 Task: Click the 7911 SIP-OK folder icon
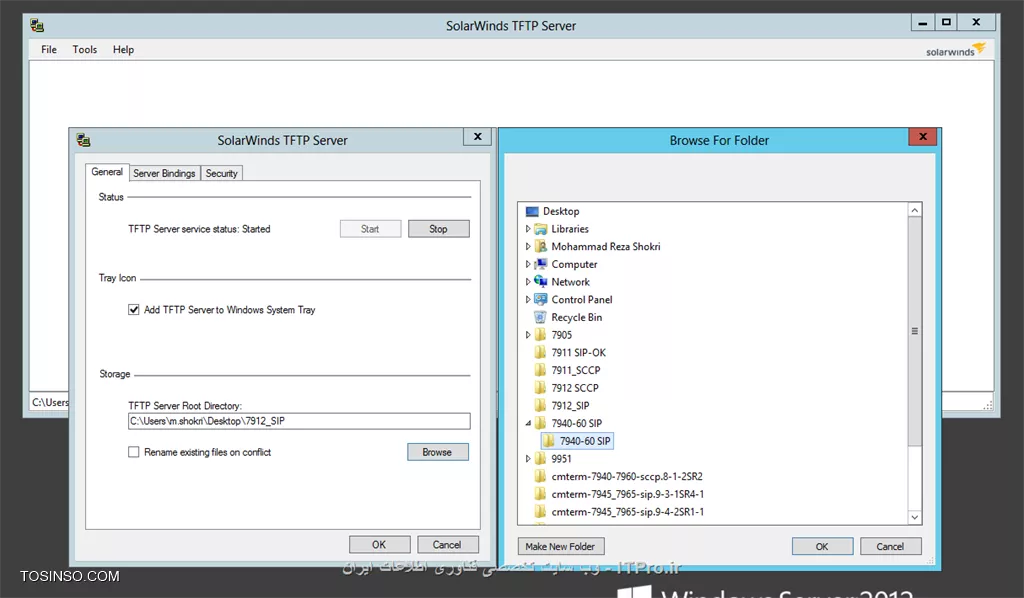click(540, 353)
